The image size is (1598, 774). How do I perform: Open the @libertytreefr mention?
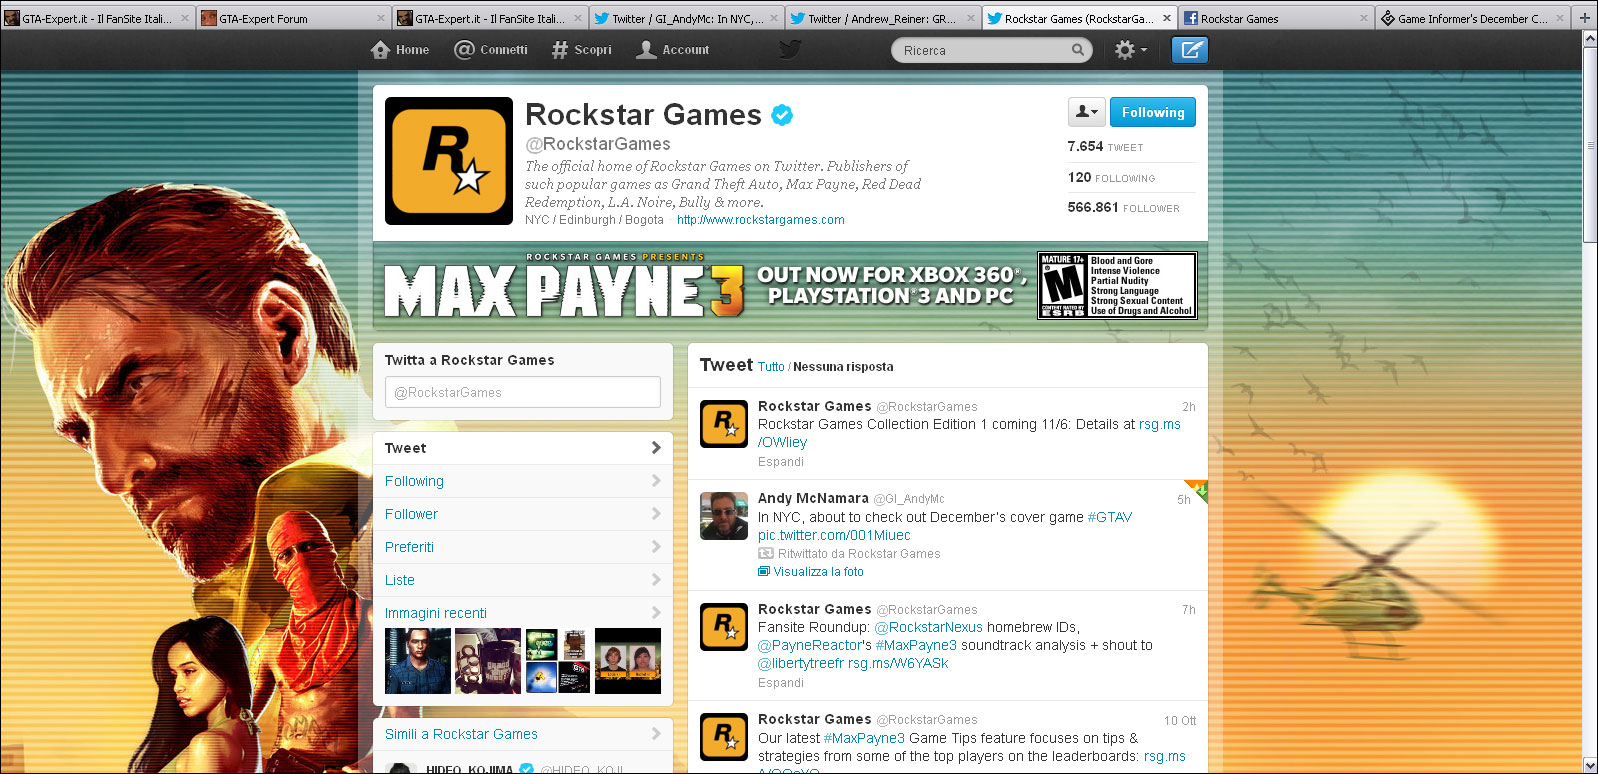coord(801,663)
